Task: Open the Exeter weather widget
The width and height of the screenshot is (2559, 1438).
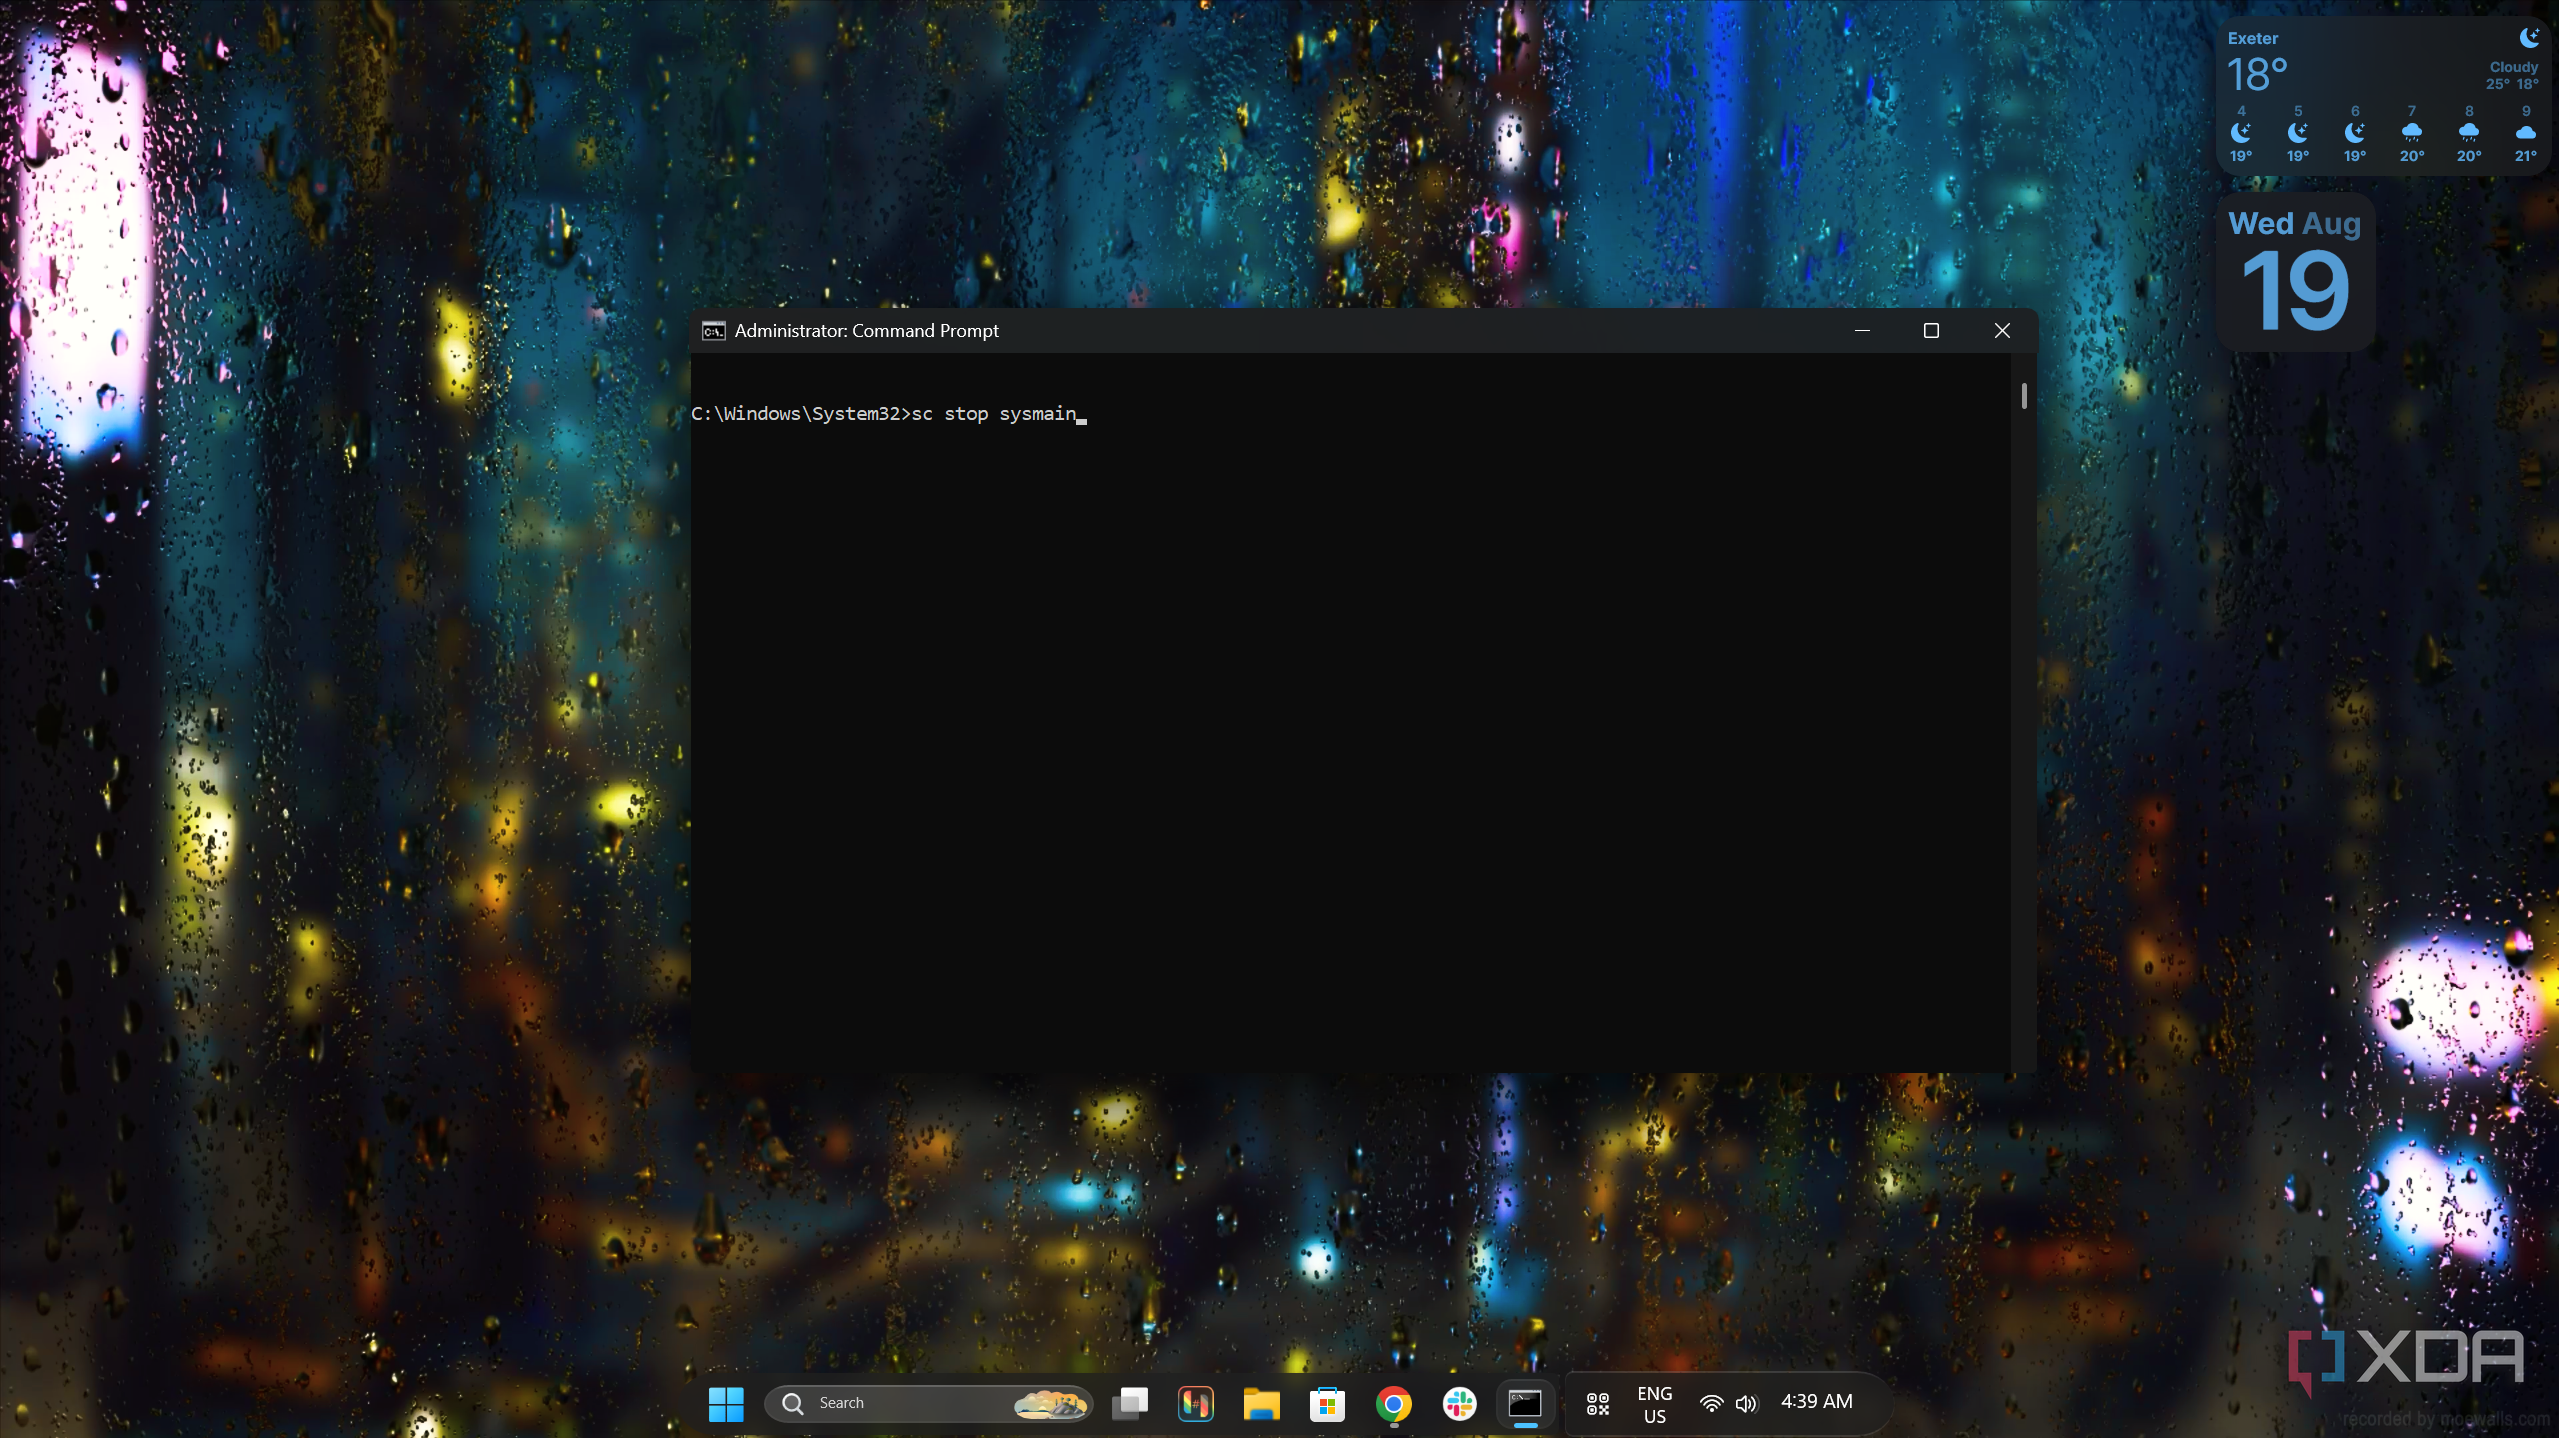Action: [2382, 97]
